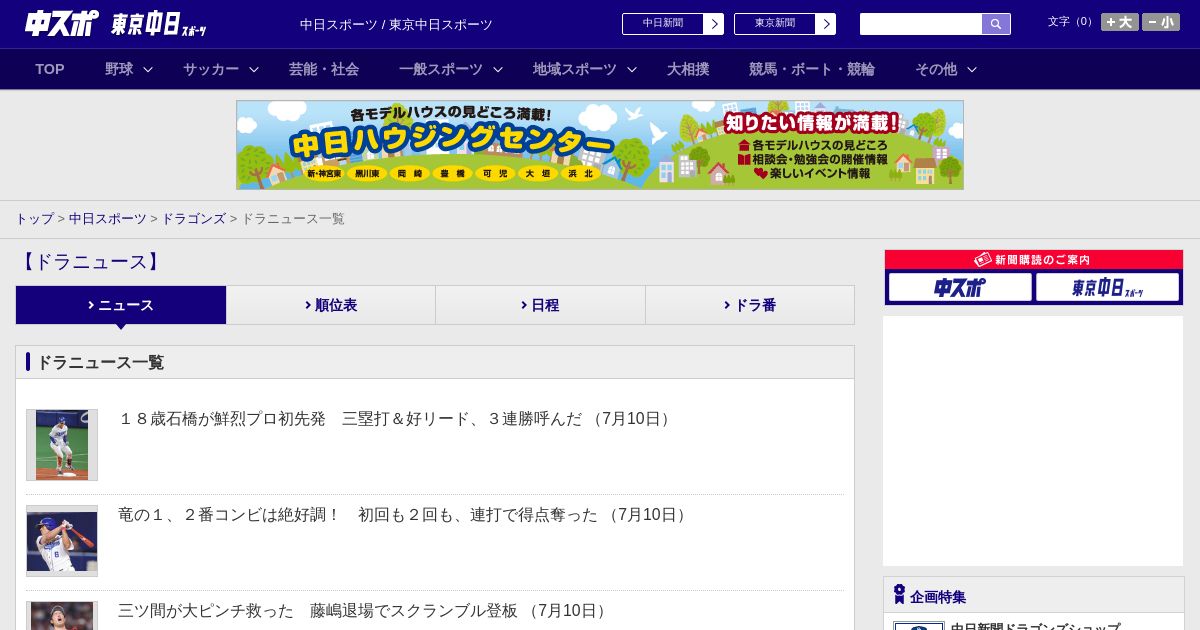This screenshot has width=1200, height=630.
Task: Open article on 18歳石橋 プロ初先発
Action: click(x=397, y=419)
